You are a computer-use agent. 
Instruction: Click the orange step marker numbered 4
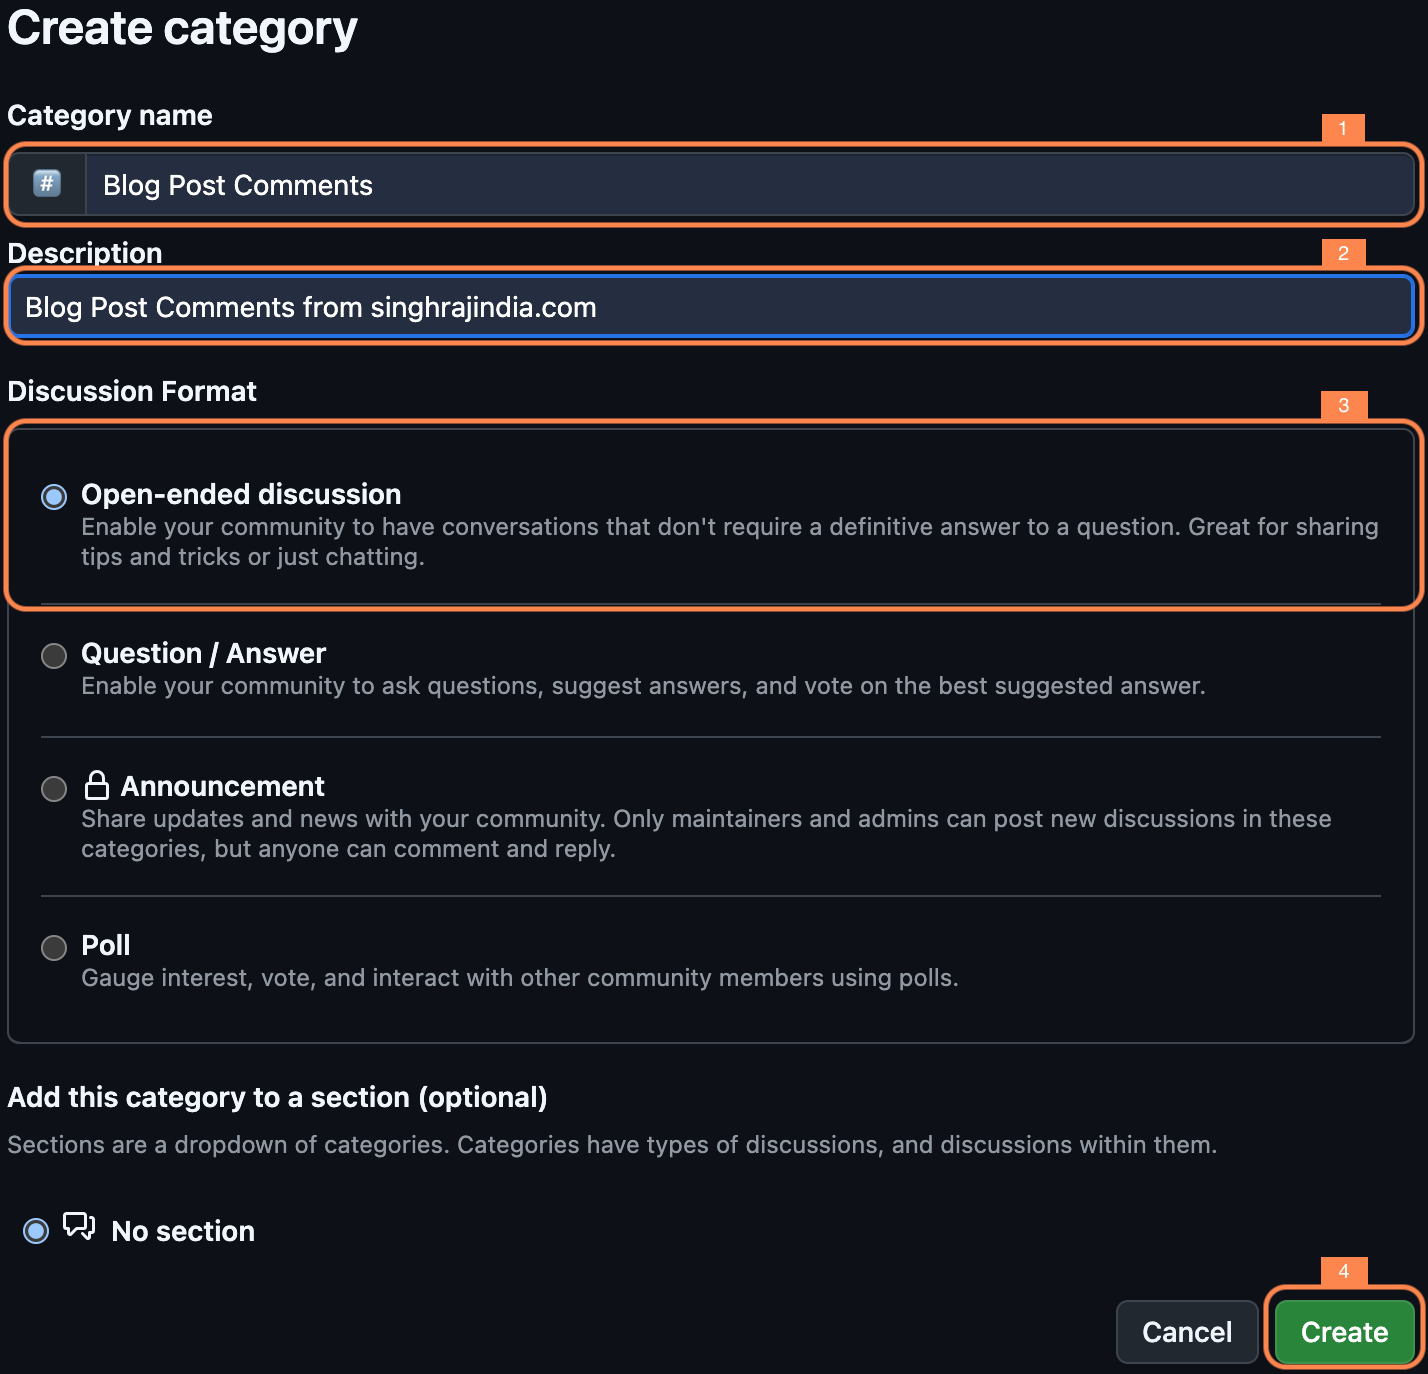(1343, 1271)
